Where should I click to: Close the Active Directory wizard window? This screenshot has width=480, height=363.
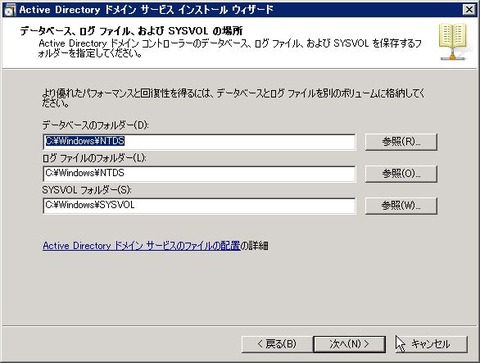point(469,9)
